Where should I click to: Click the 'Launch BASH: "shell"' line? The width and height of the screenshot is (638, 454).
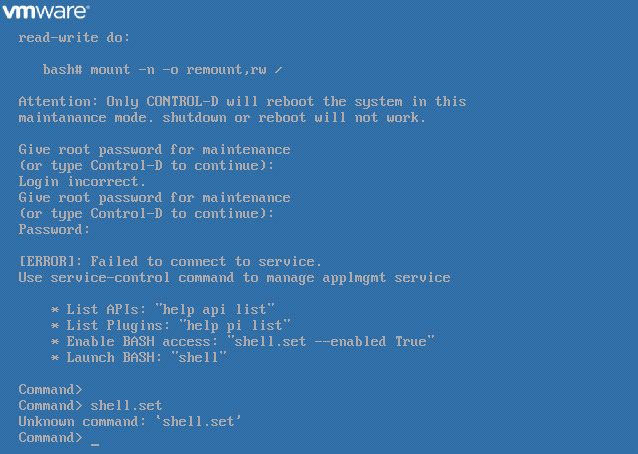pyautogui.click(x=138, y=358)
